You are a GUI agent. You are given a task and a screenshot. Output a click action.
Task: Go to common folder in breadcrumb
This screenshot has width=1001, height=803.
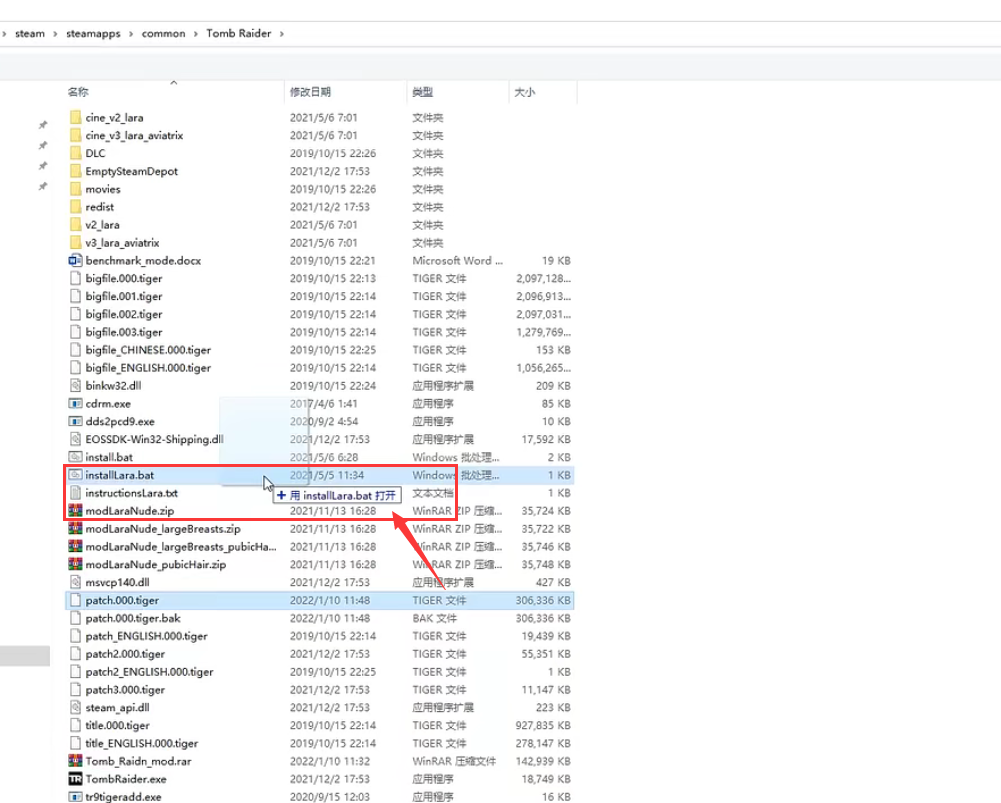[x=163, y=33]
